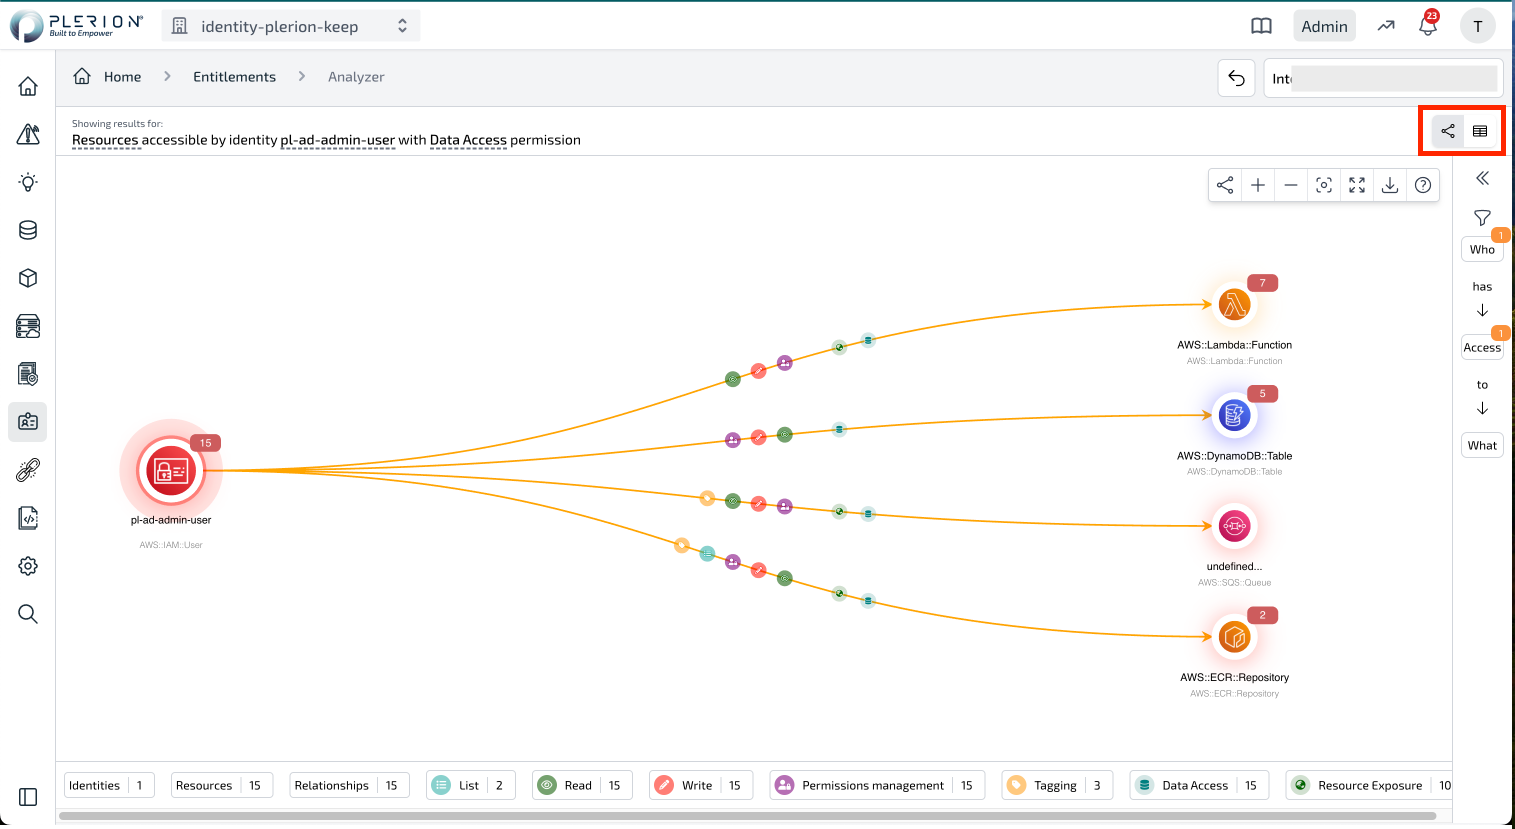
Task: Click the filter funnel icon
Action: 1483,218
